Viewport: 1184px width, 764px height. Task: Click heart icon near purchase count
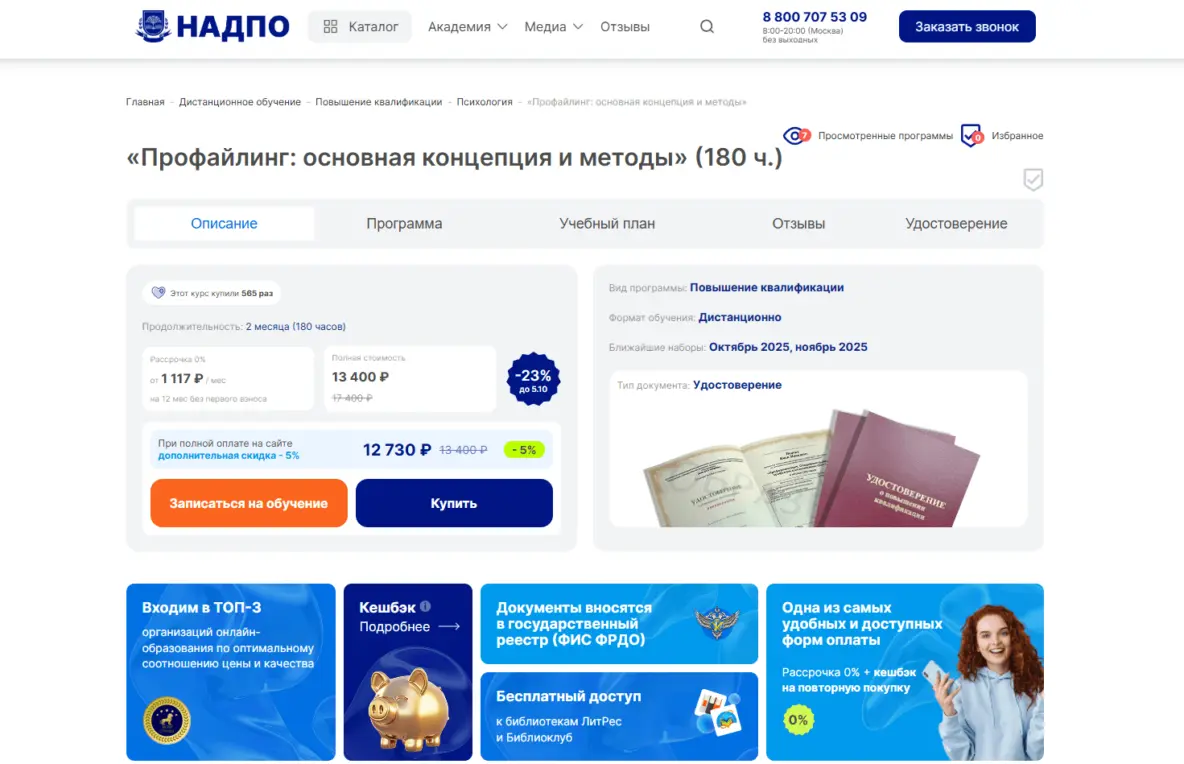(158, 293)
